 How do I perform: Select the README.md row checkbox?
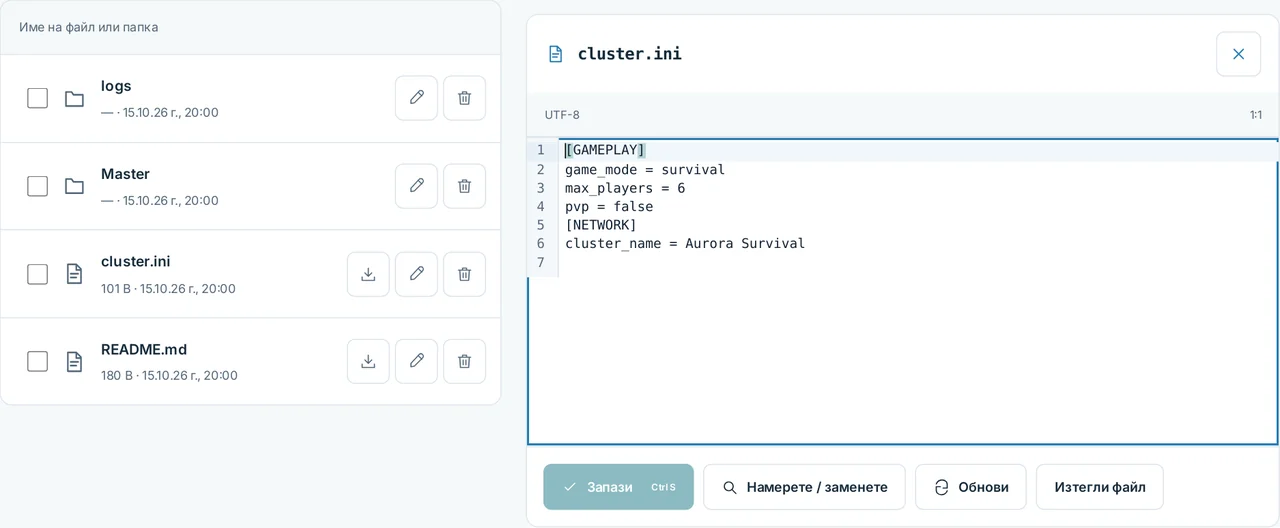pos(37,361)
